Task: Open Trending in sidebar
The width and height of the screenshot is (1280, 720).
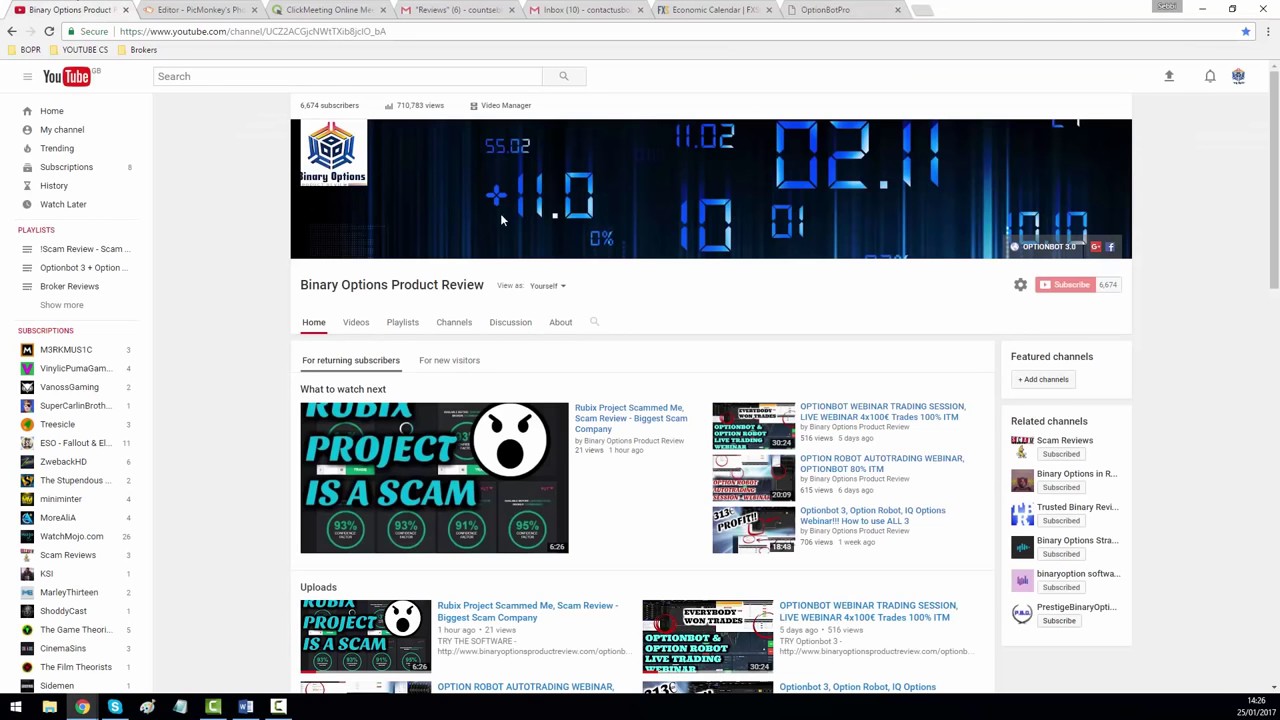Action: (57, 148)
